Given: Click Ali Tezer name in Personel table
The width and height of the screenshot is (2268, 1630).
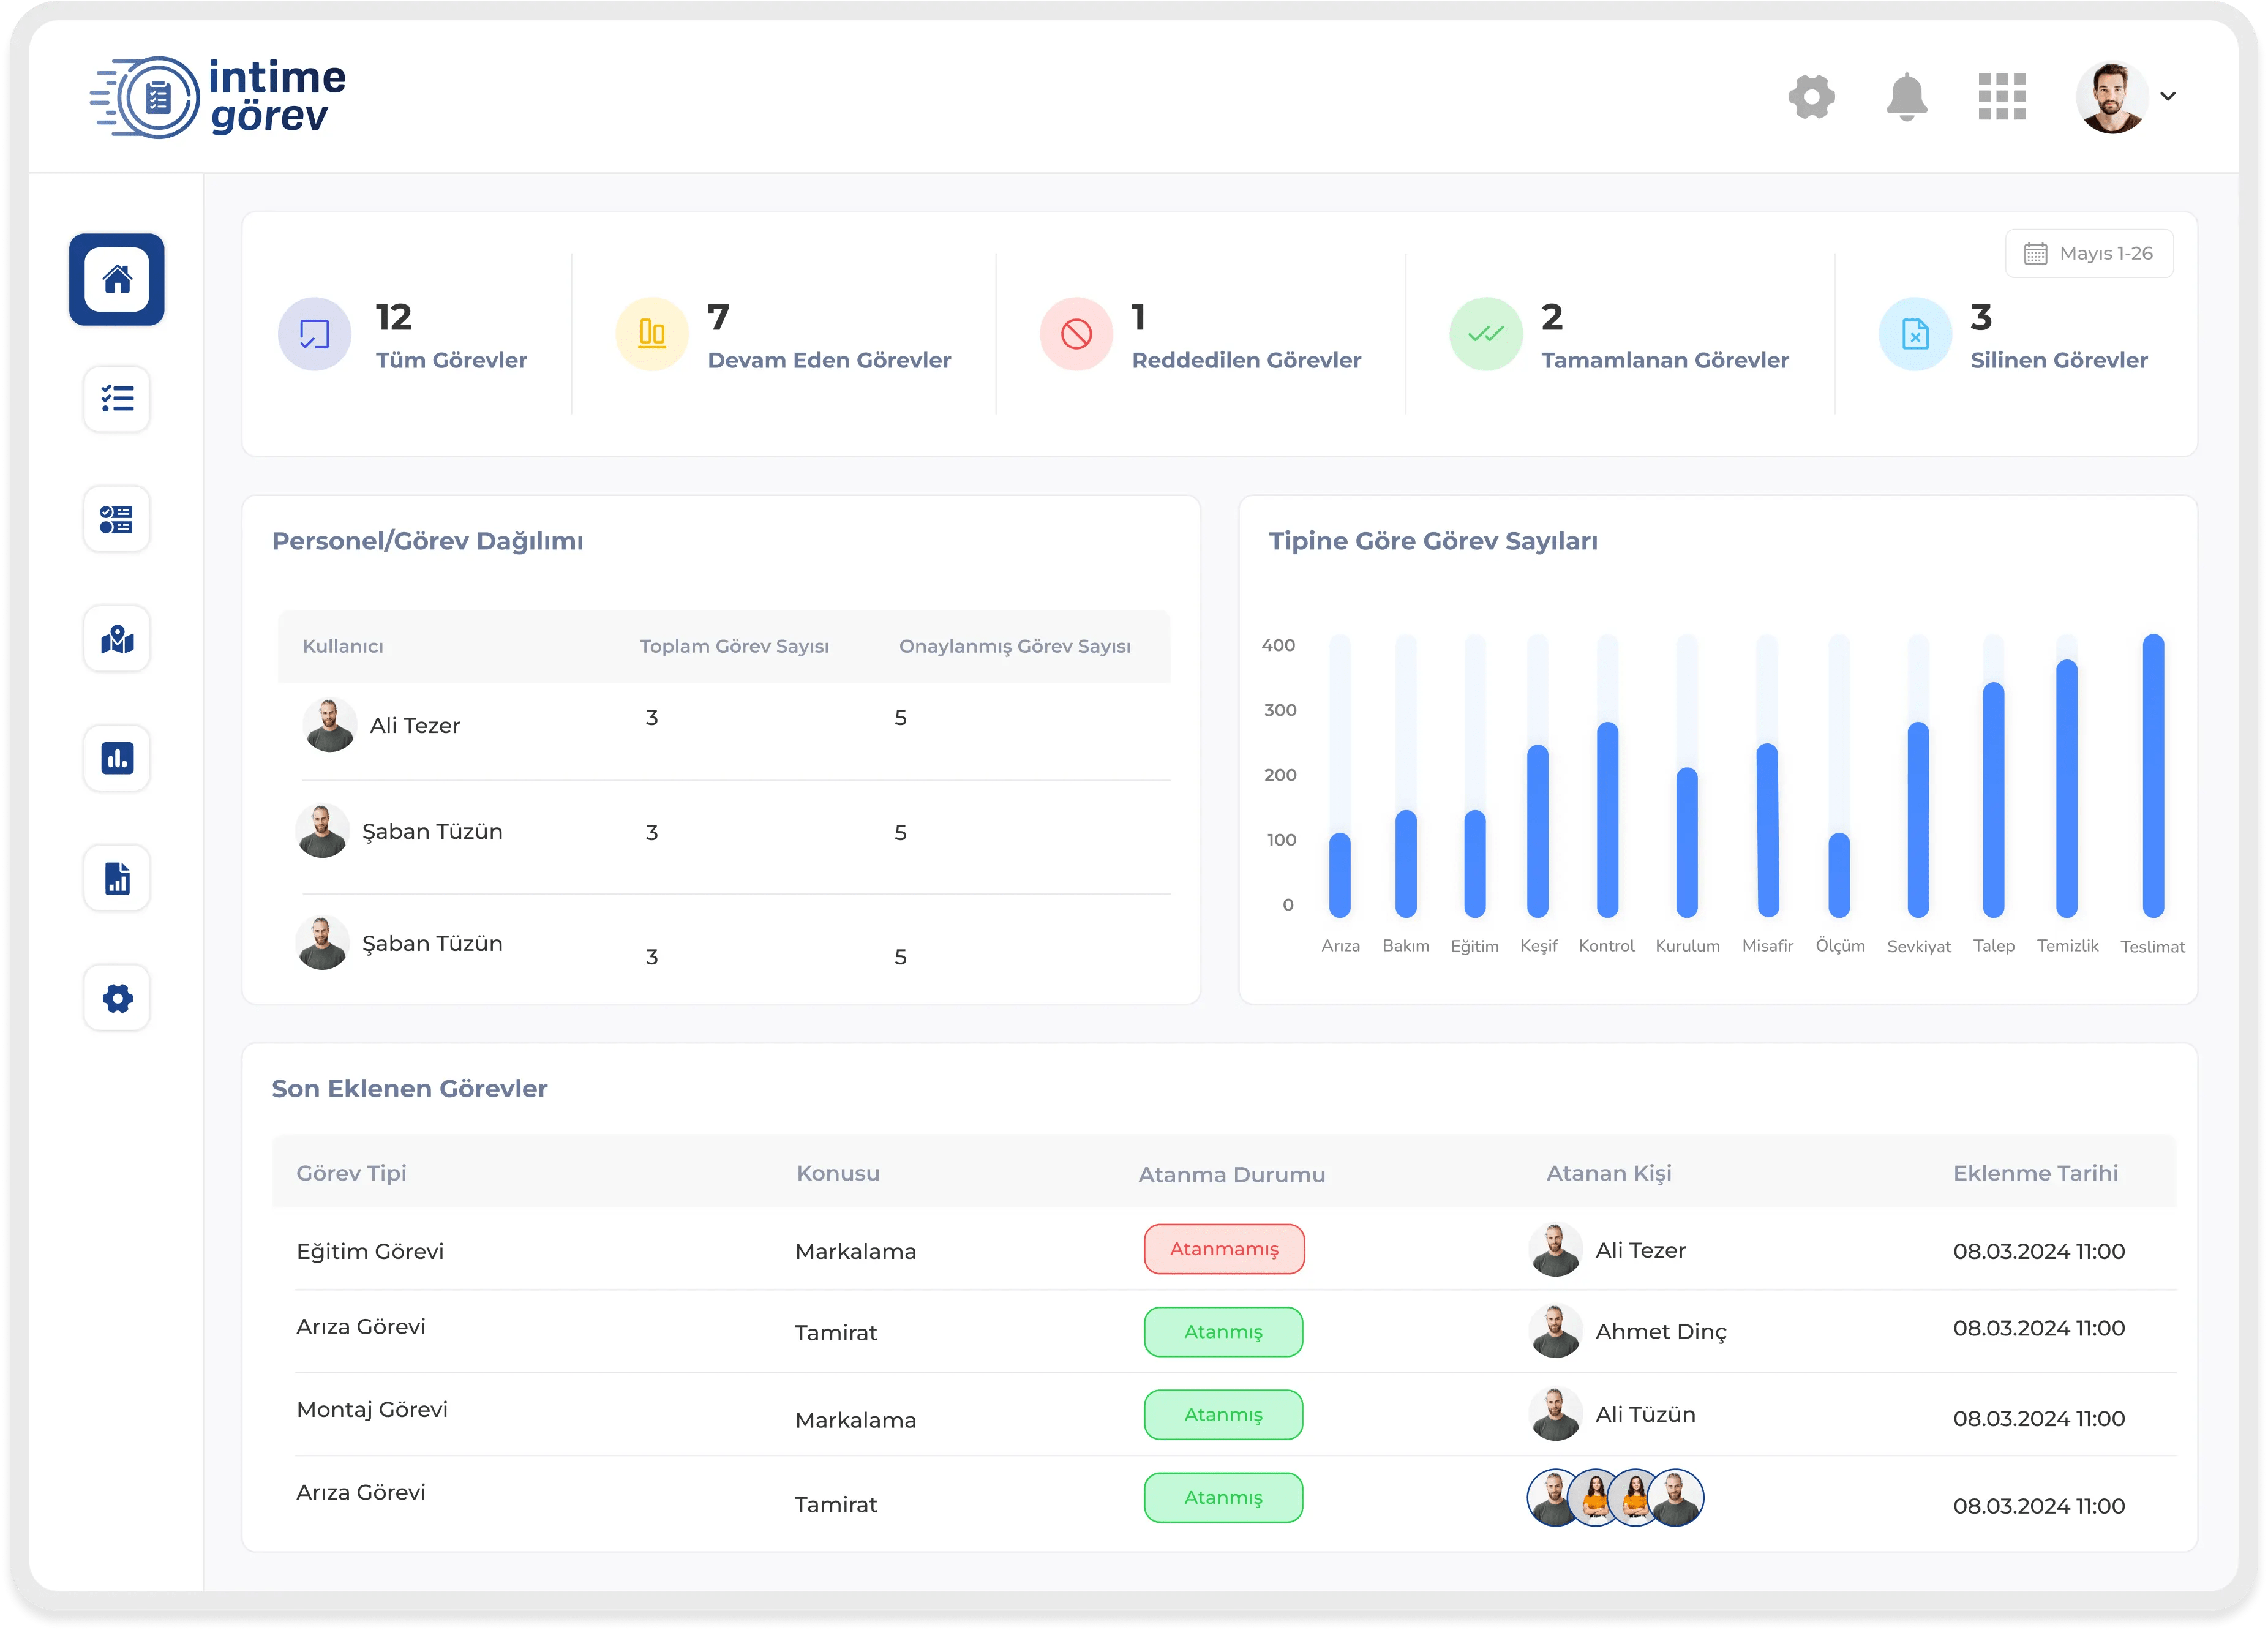Looking at the screenshot, I should point(415,726).
